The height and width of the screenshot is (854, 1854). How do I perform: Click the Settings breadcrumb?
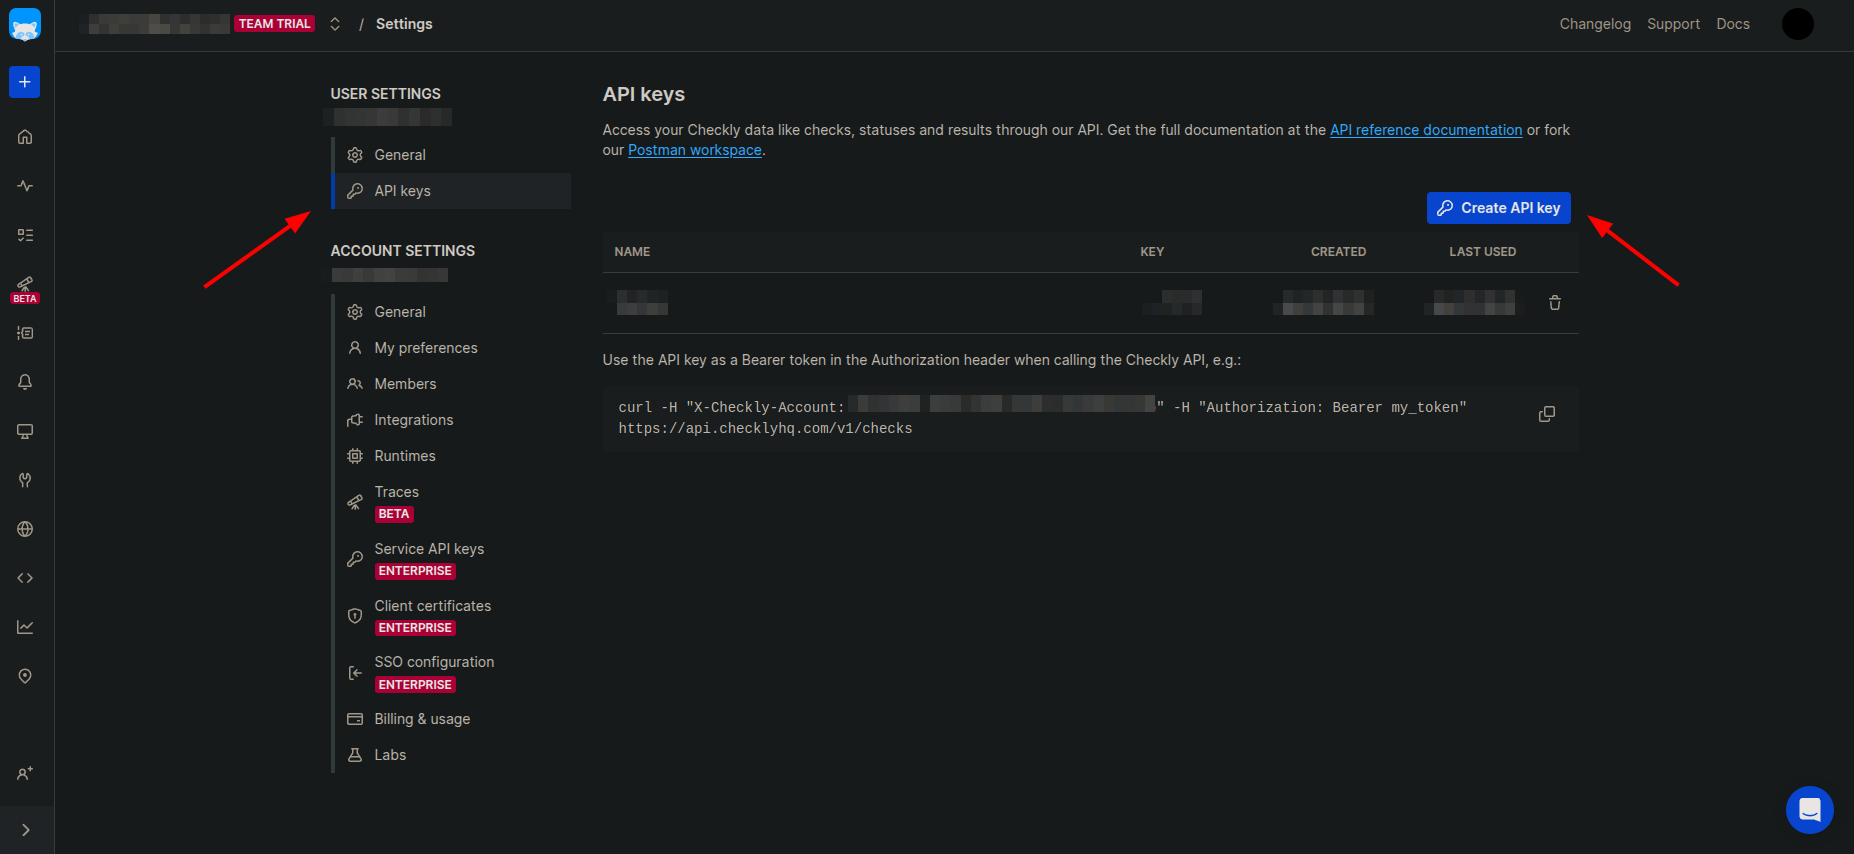click(x=404, y=24)
